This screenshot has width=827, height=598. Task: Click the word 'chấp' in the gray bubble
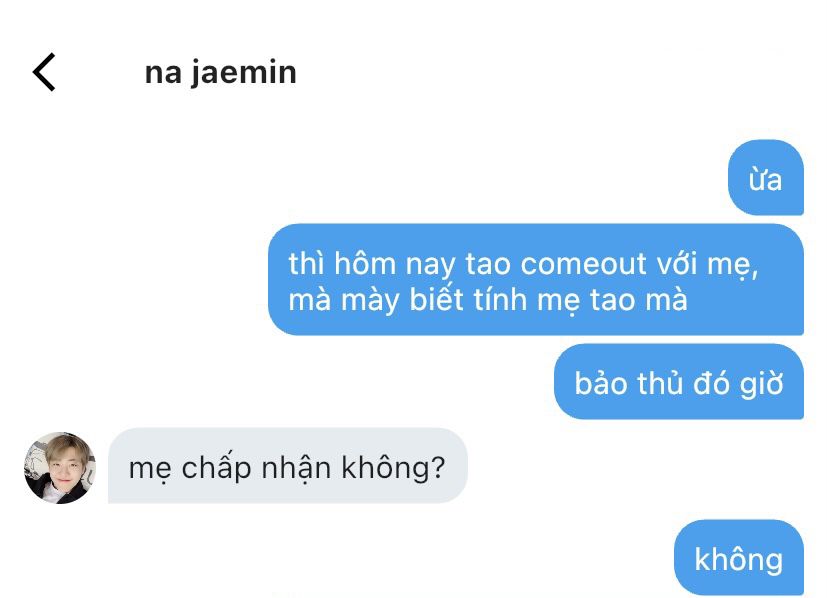(x=216, y=468)
